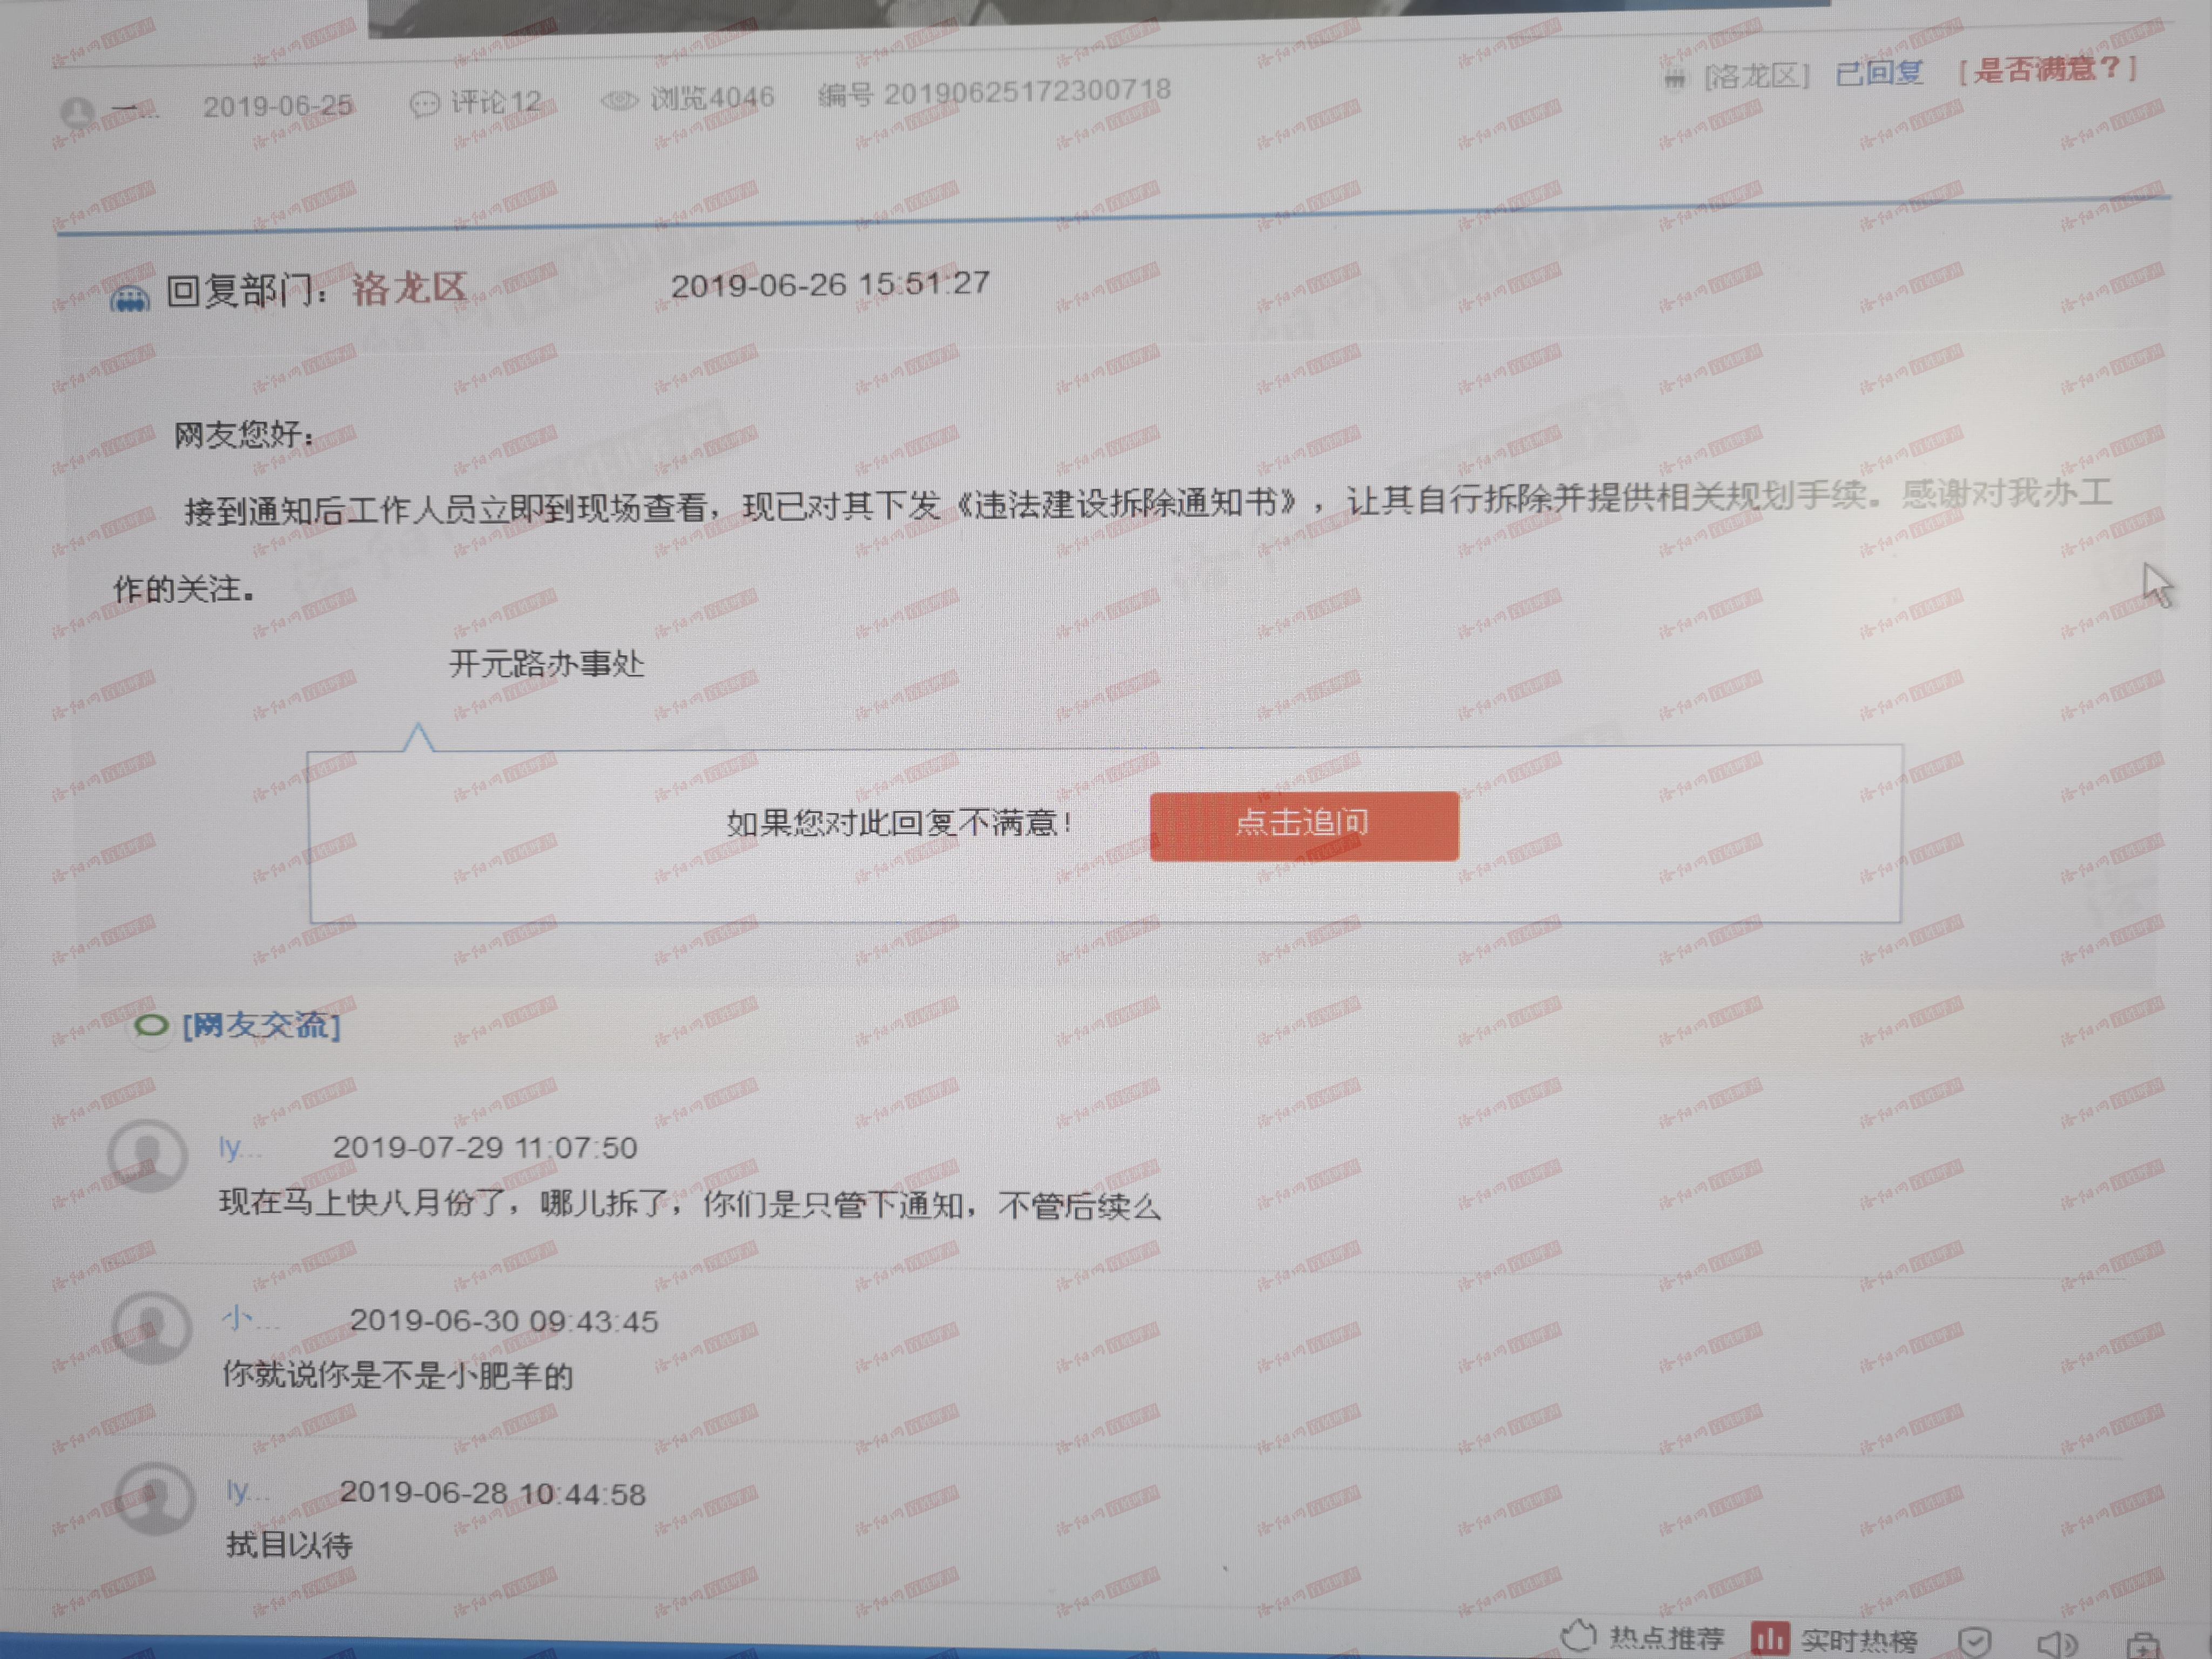2212x1659 pixels.
Task: Click comment timestamp 2019-06-30 09:43:45
Action: click(x=504, y=1321)
